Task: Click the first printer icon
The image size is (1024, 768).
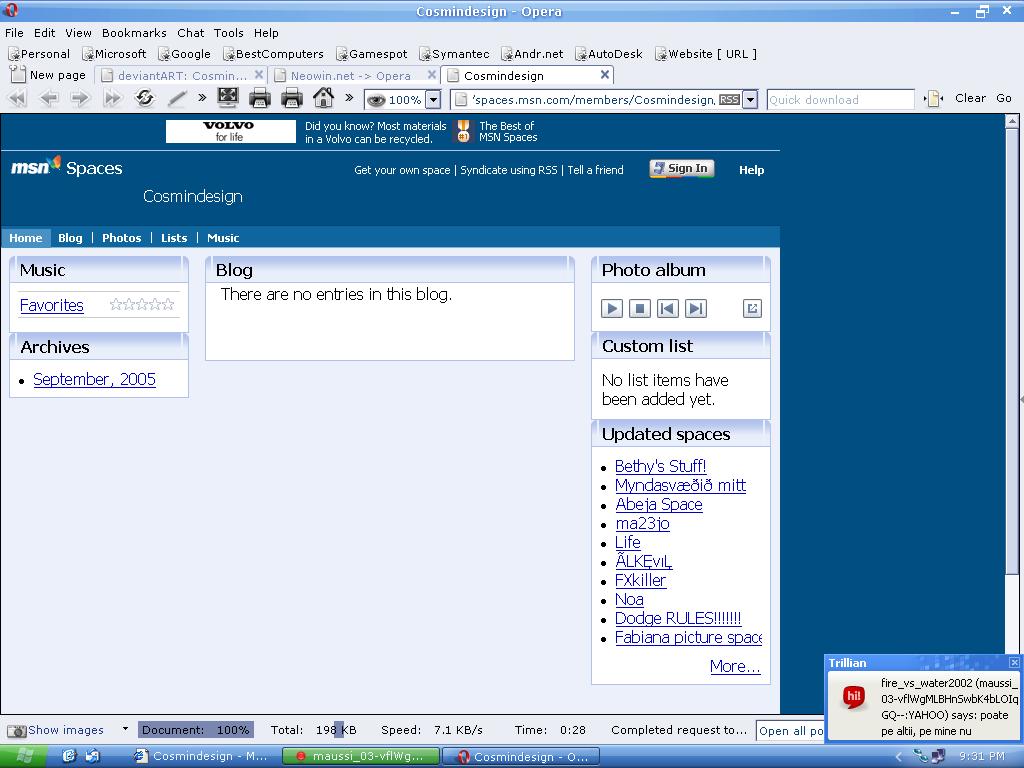Action: (260, 98)
